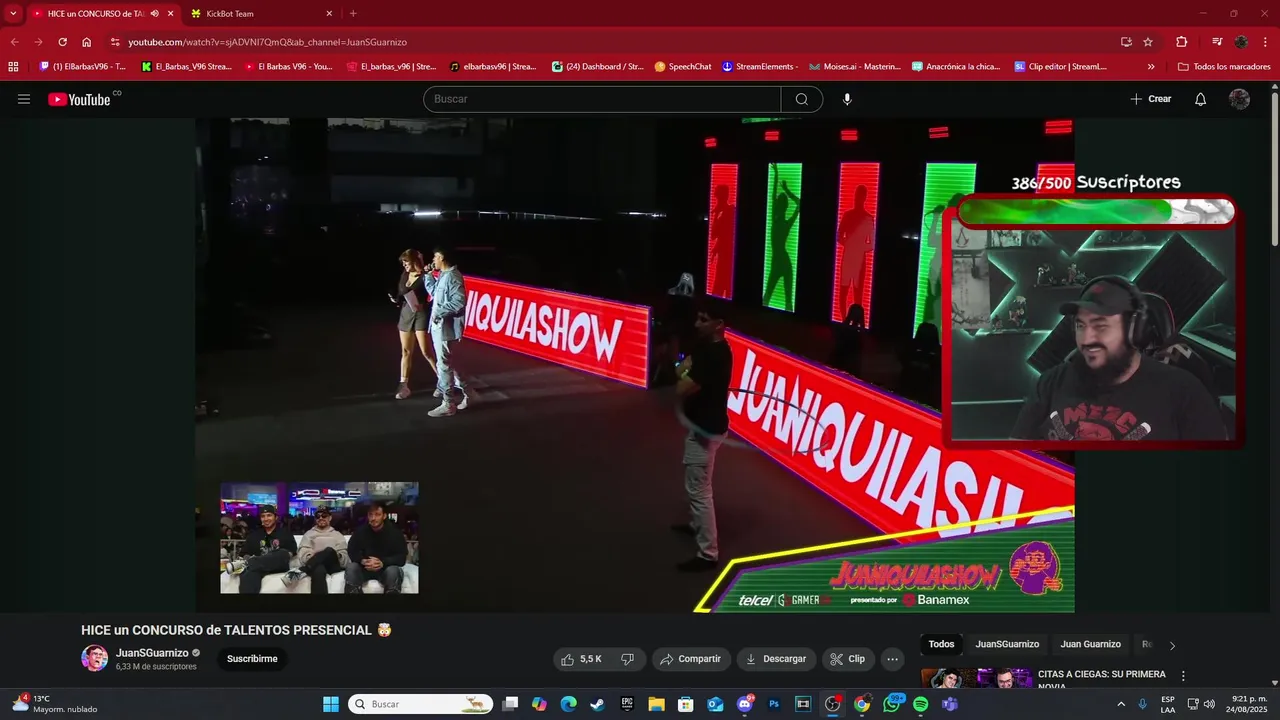Screen dimensions: 1280x720
Task: Open the more actions ellipsis under video
Action: (892, 659)
